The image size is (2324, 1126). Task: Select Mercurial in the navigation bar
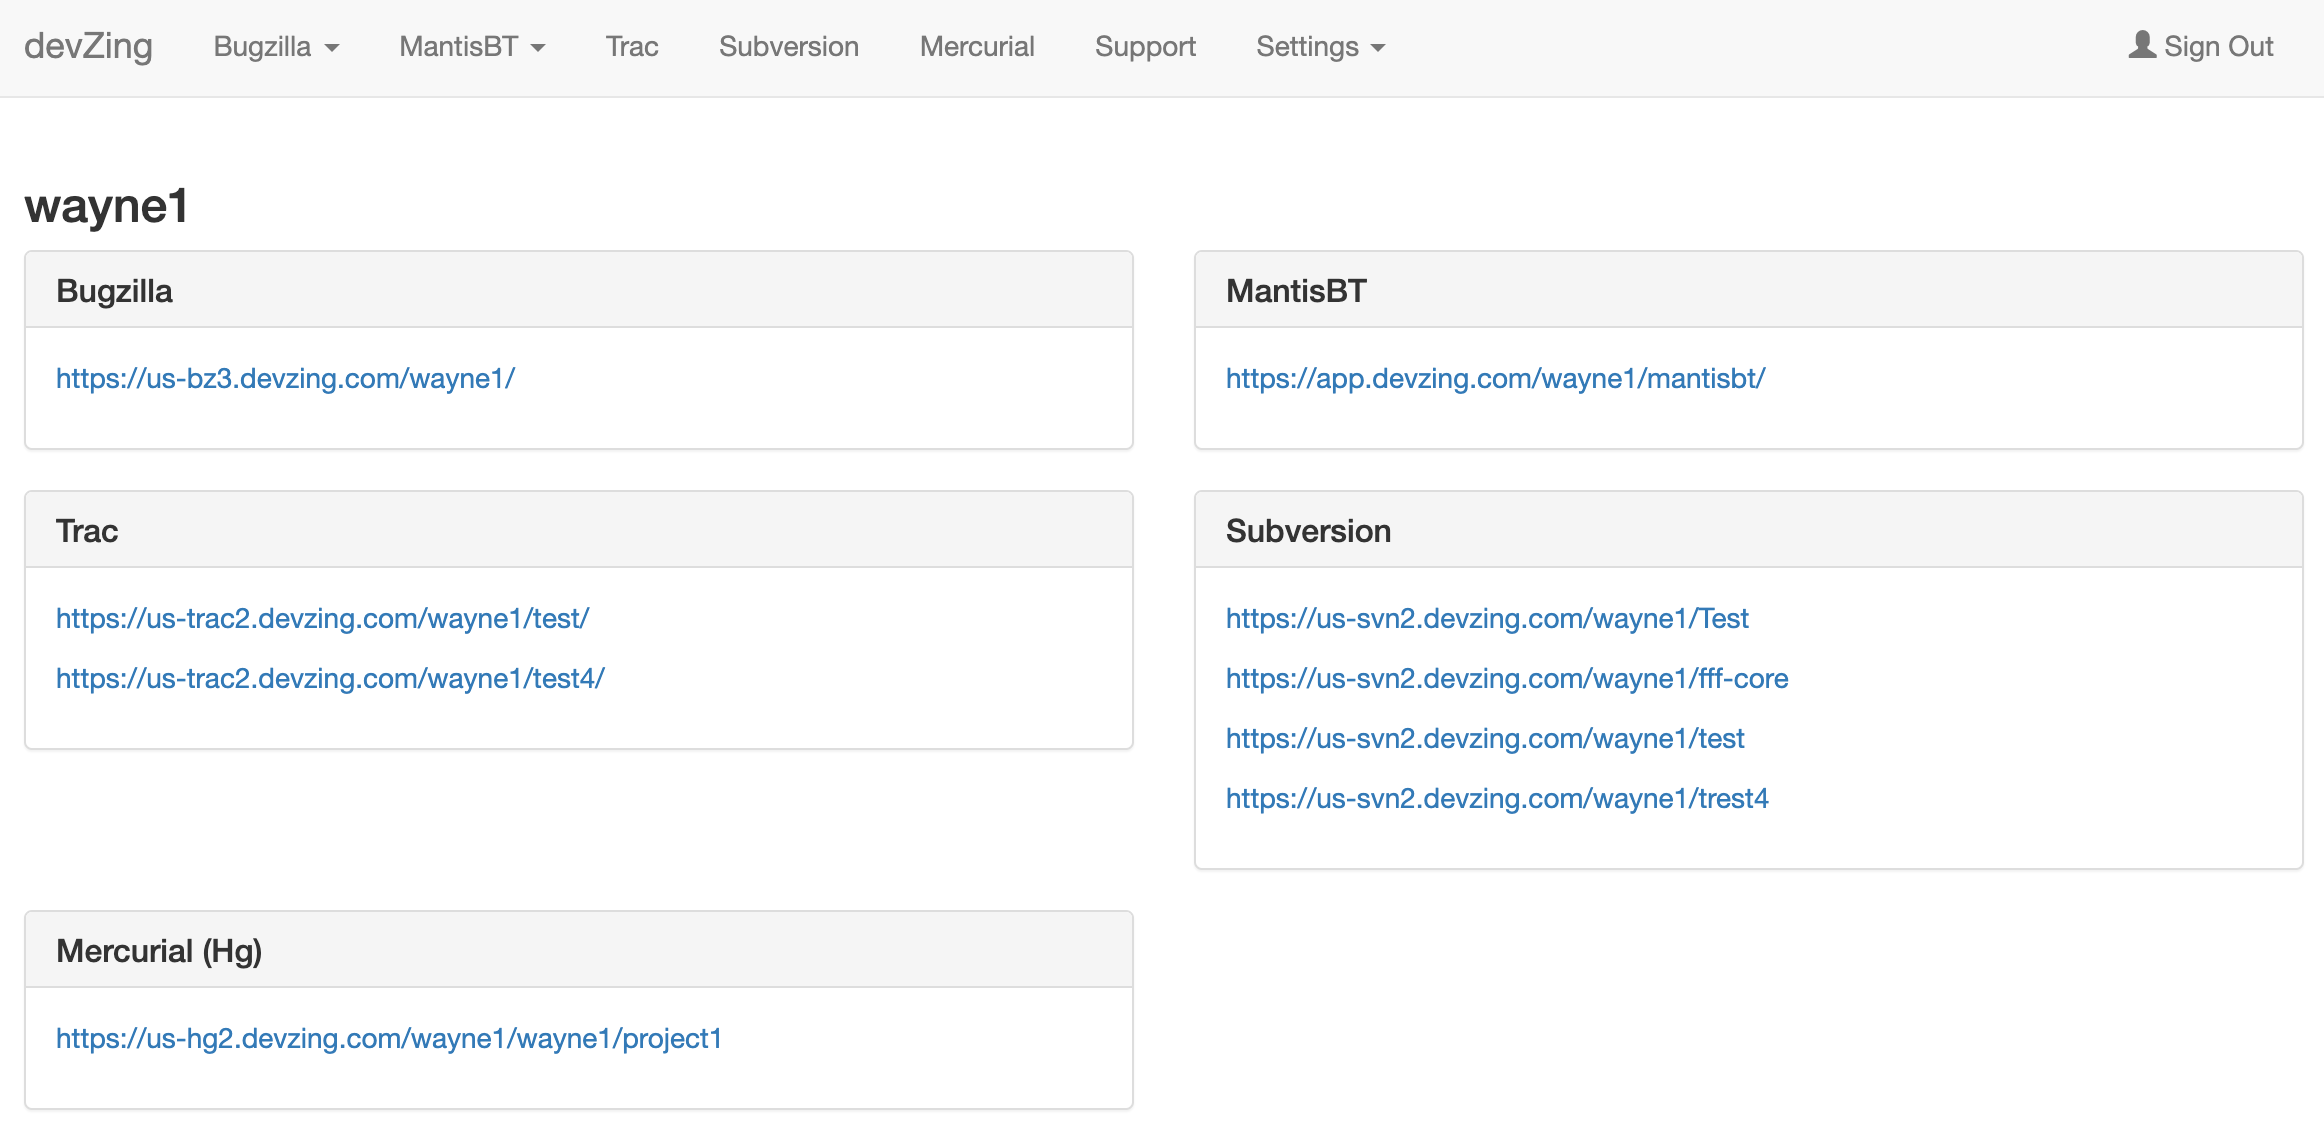[x=976, y=47]
